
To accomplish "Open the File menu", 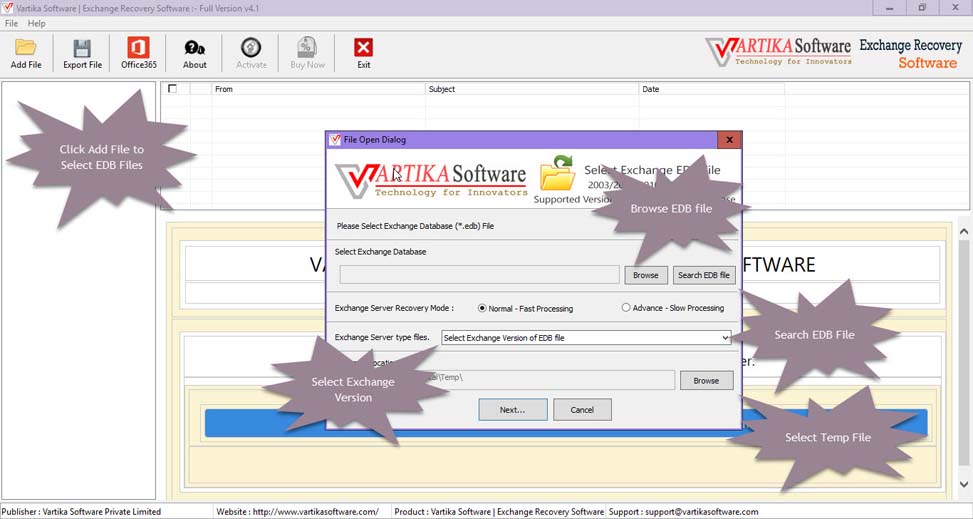I will 11,23.
